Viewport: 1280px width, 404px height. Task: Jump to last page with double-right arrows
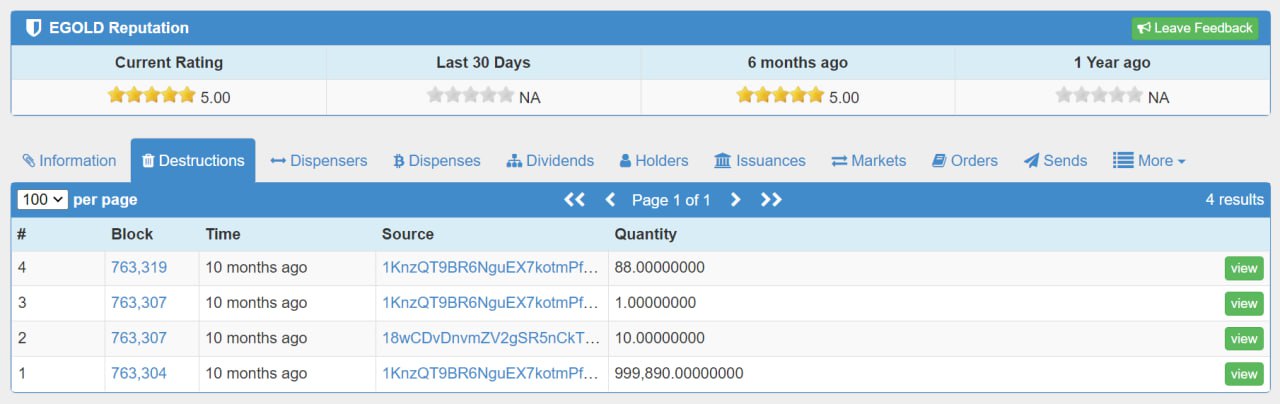pyautogui.click(x=771, y=200)
